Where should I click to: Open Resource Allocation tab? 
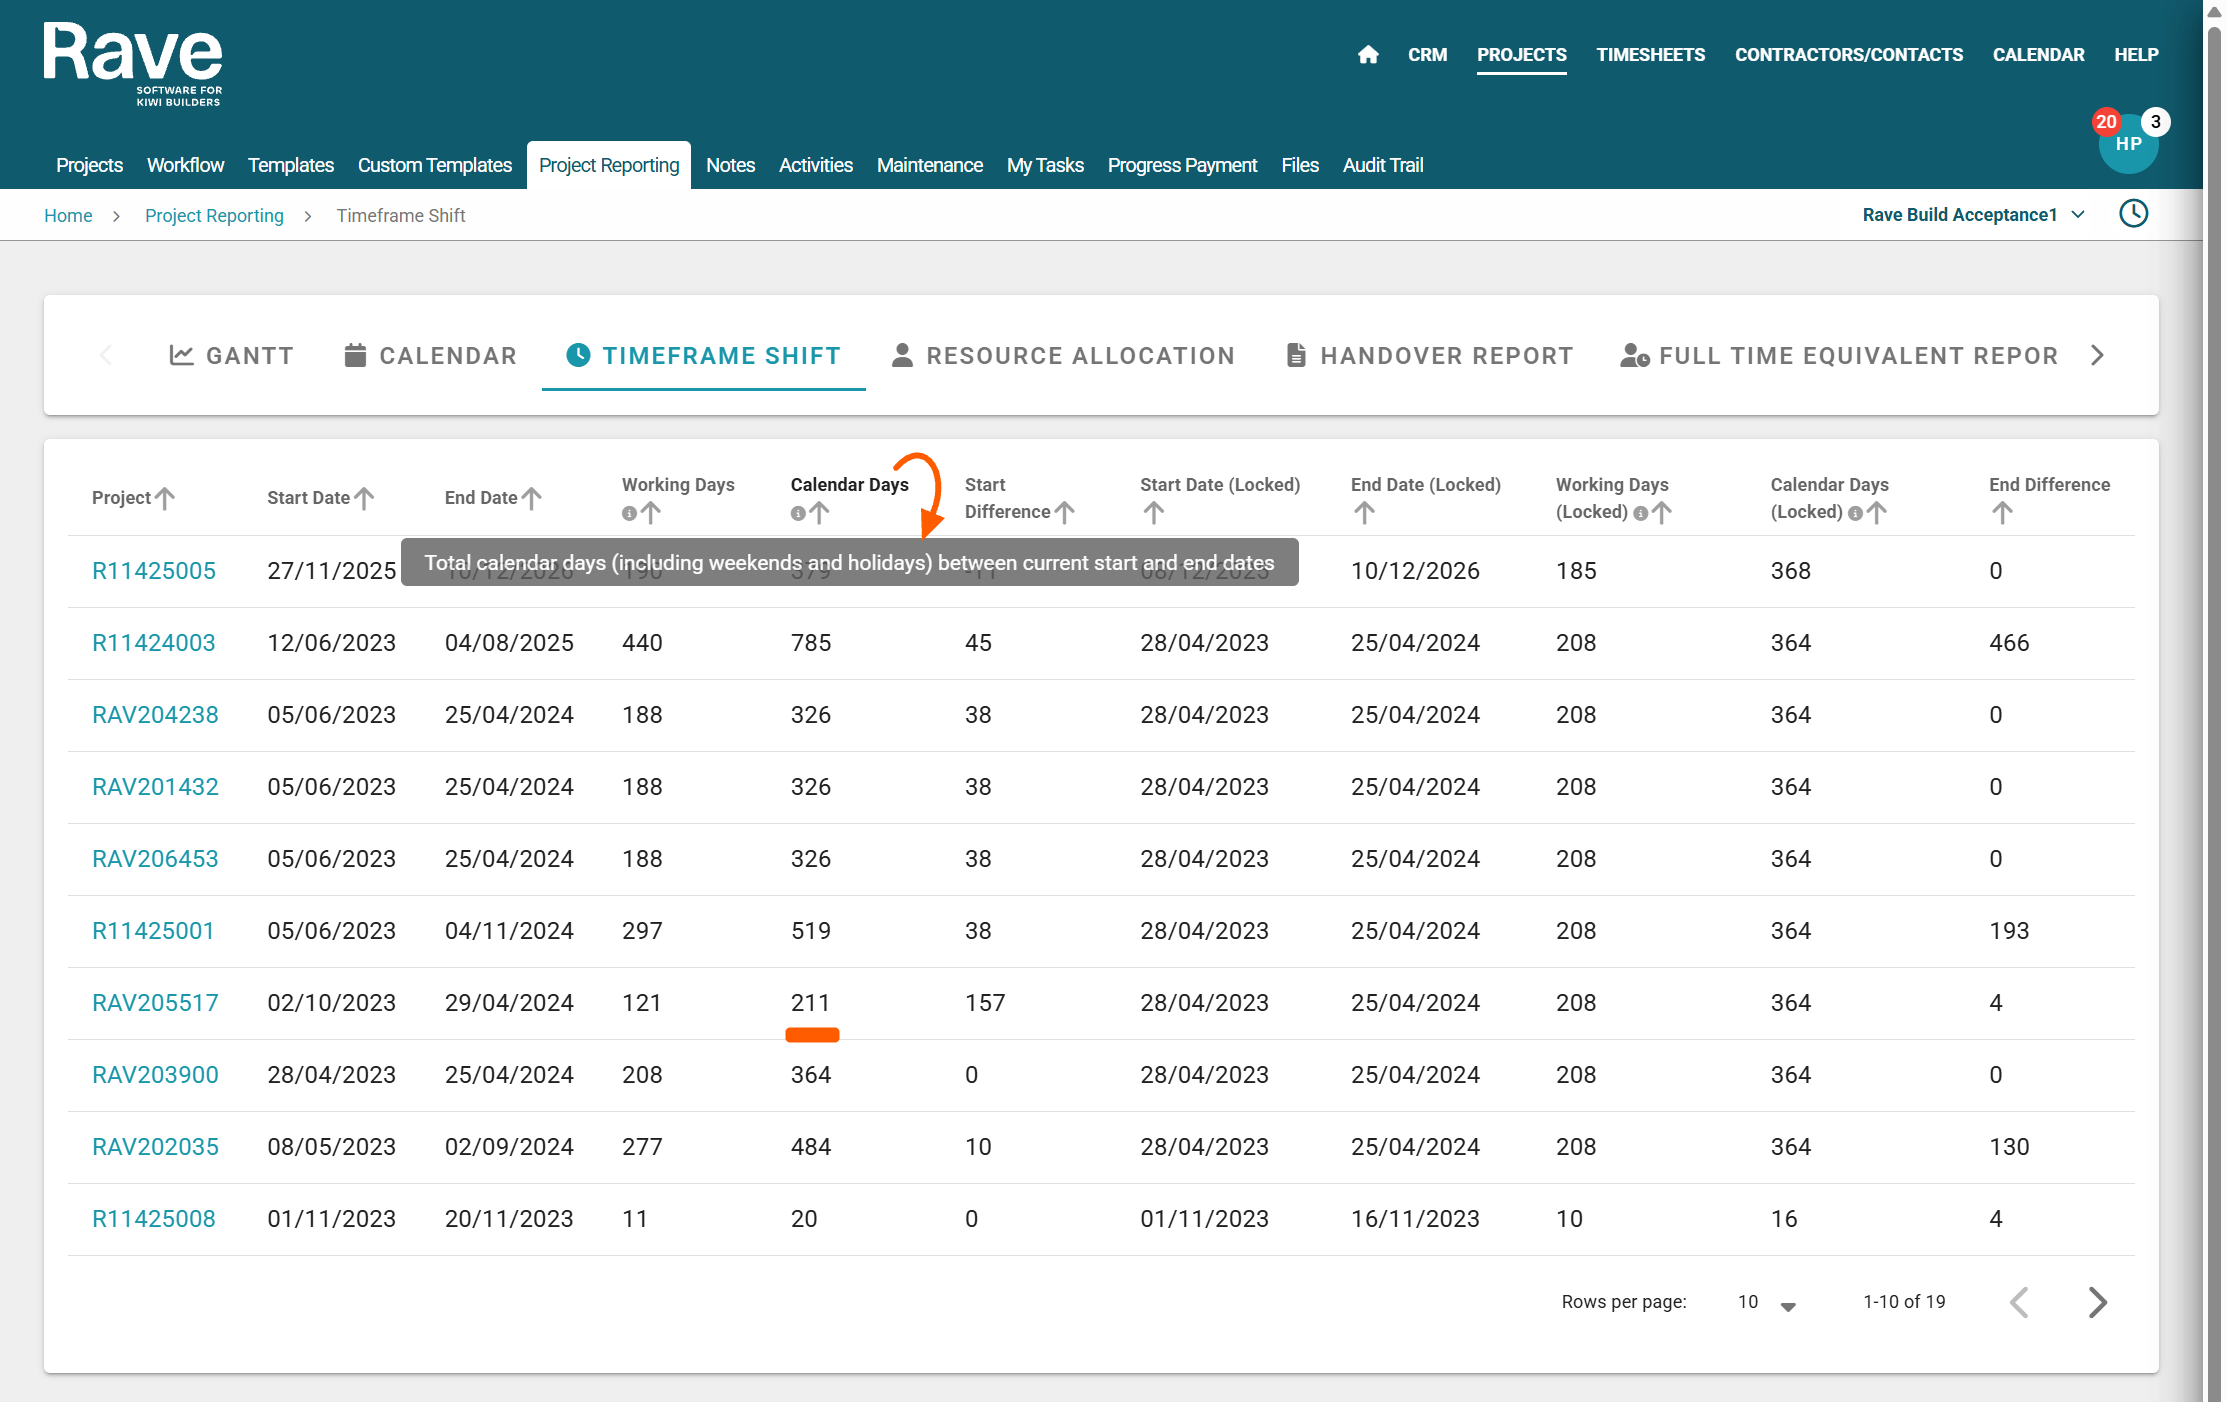1062,356
